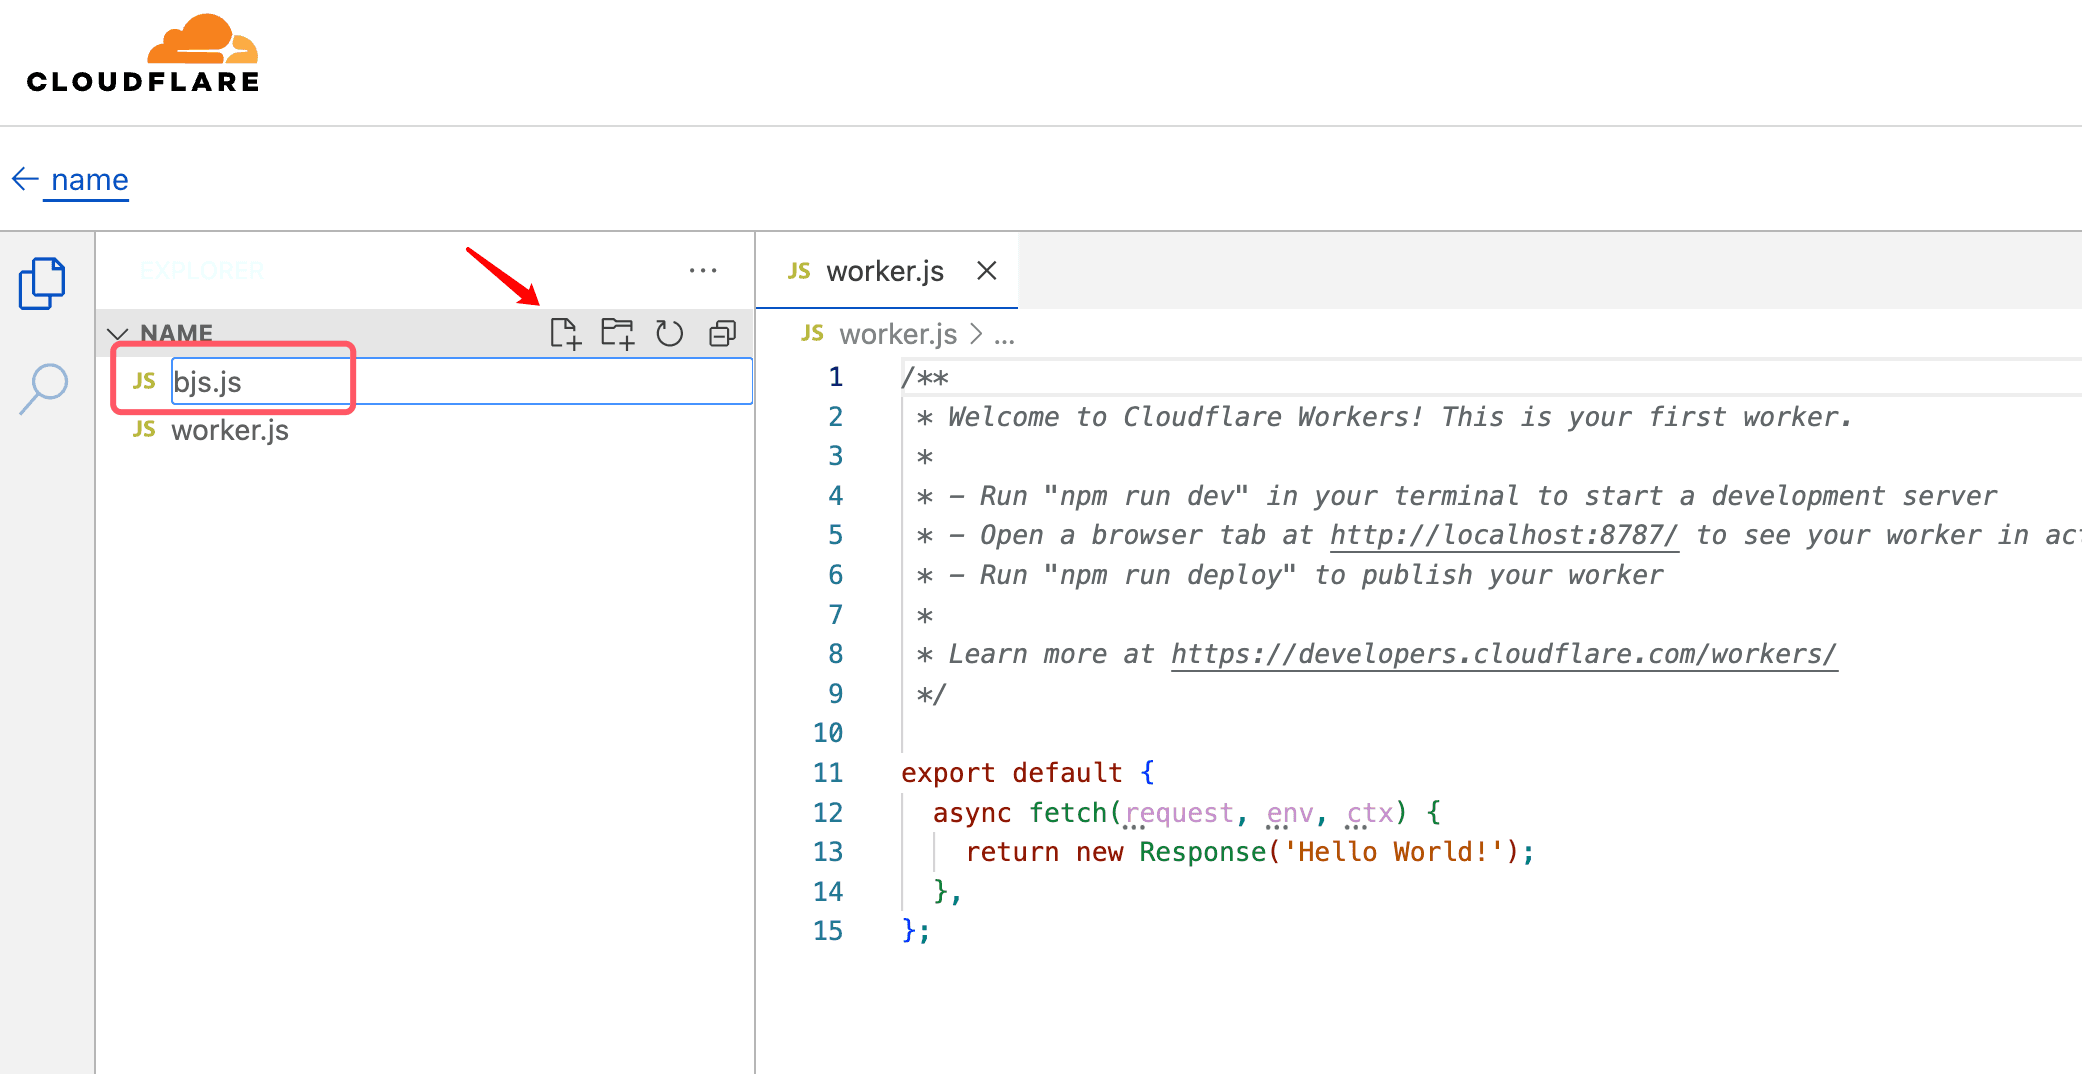Refresh the explorer file list
Viewport: 2082px width, 1074px height.
(x=669, y=333)
